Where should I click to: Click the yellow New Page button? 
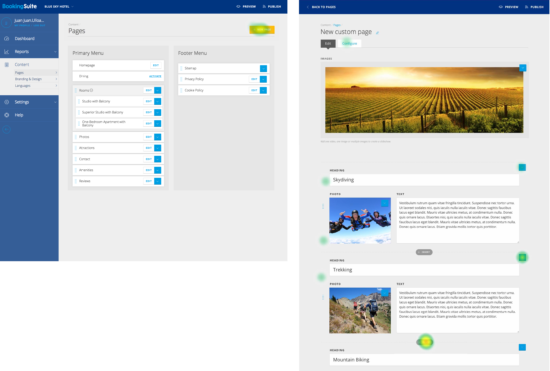point(262,30)
